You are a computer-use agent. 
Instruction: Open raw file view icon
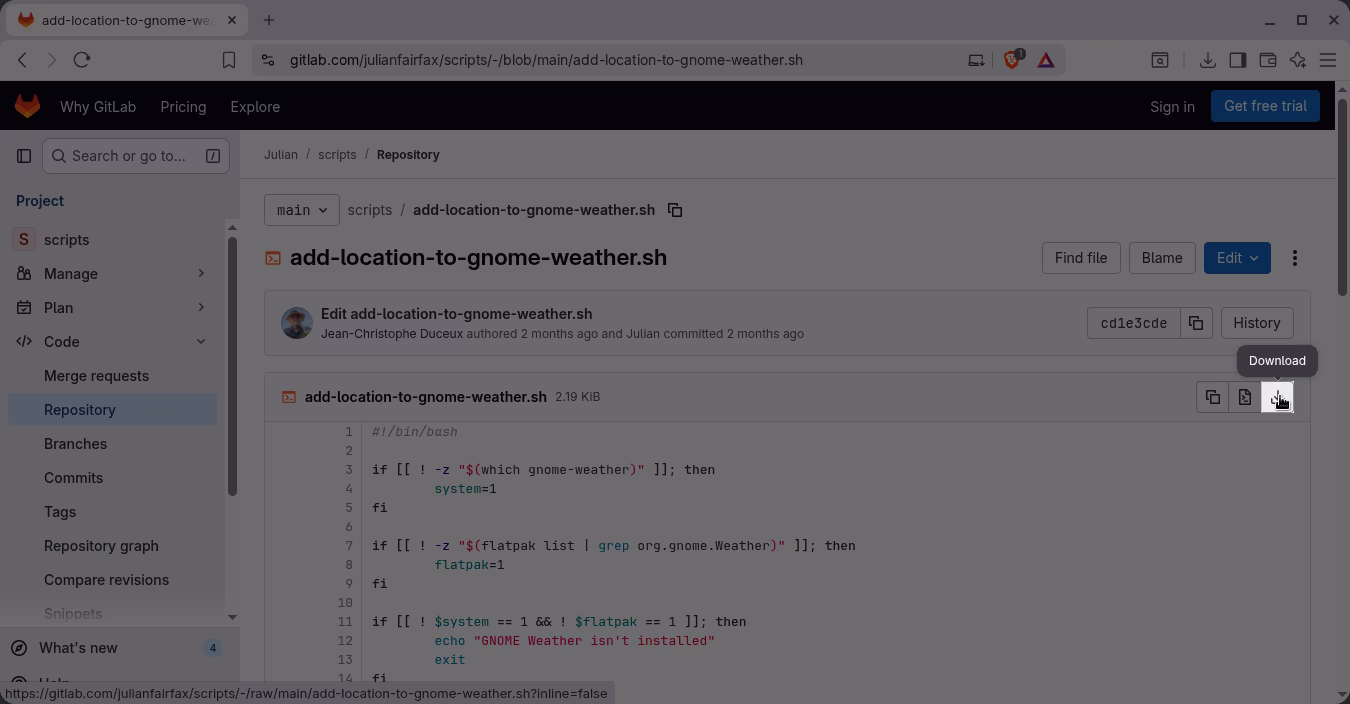point(1245,398)
